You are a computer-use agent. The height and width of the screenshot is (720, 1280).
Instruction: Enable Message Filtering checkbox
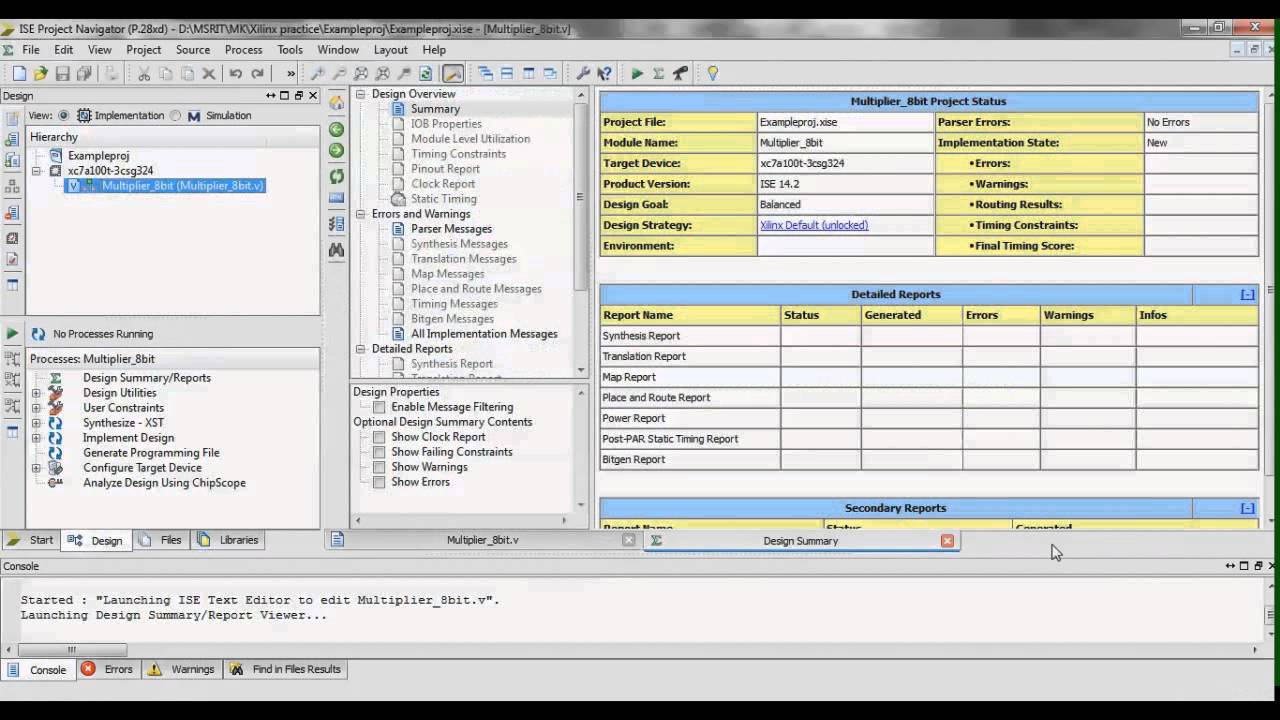pyautogui.click(x=379, y=407)
